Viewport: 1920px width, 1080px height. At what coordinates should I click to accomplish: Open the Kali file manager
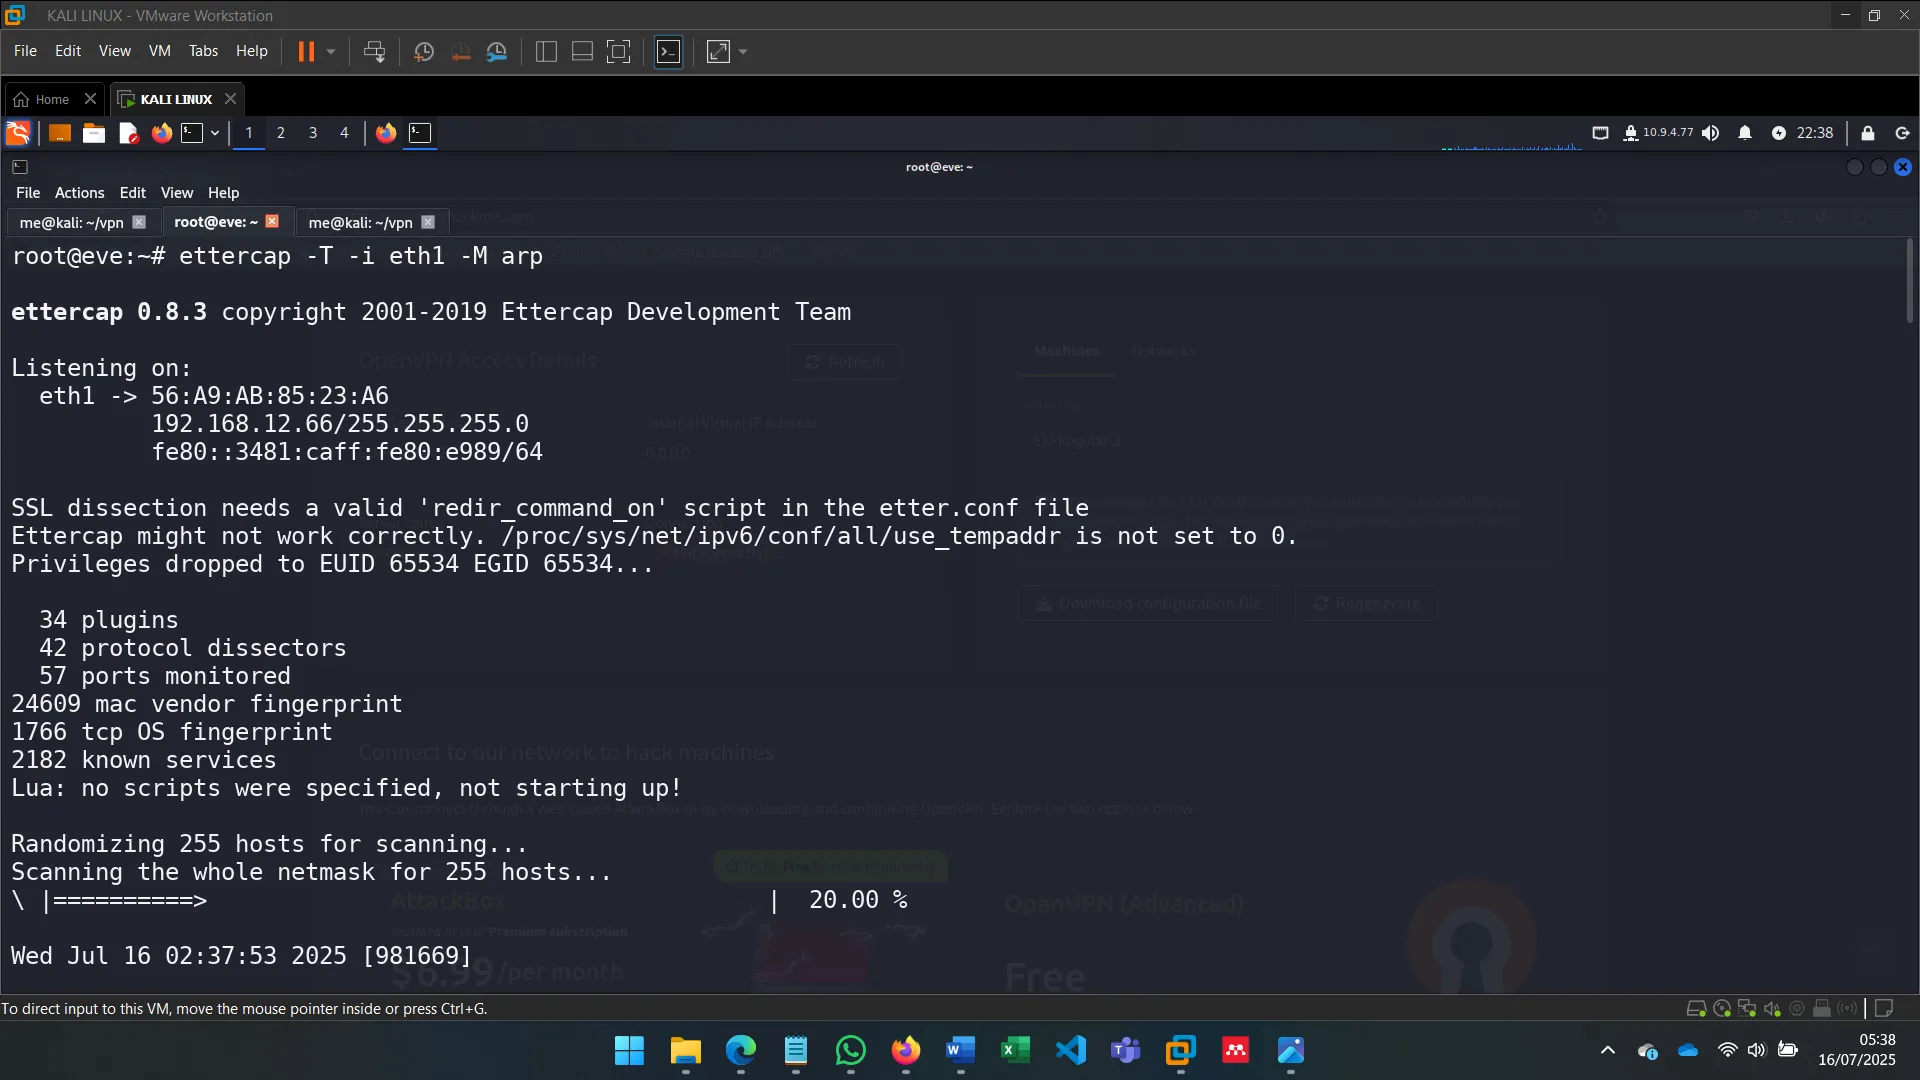point(94,133)
